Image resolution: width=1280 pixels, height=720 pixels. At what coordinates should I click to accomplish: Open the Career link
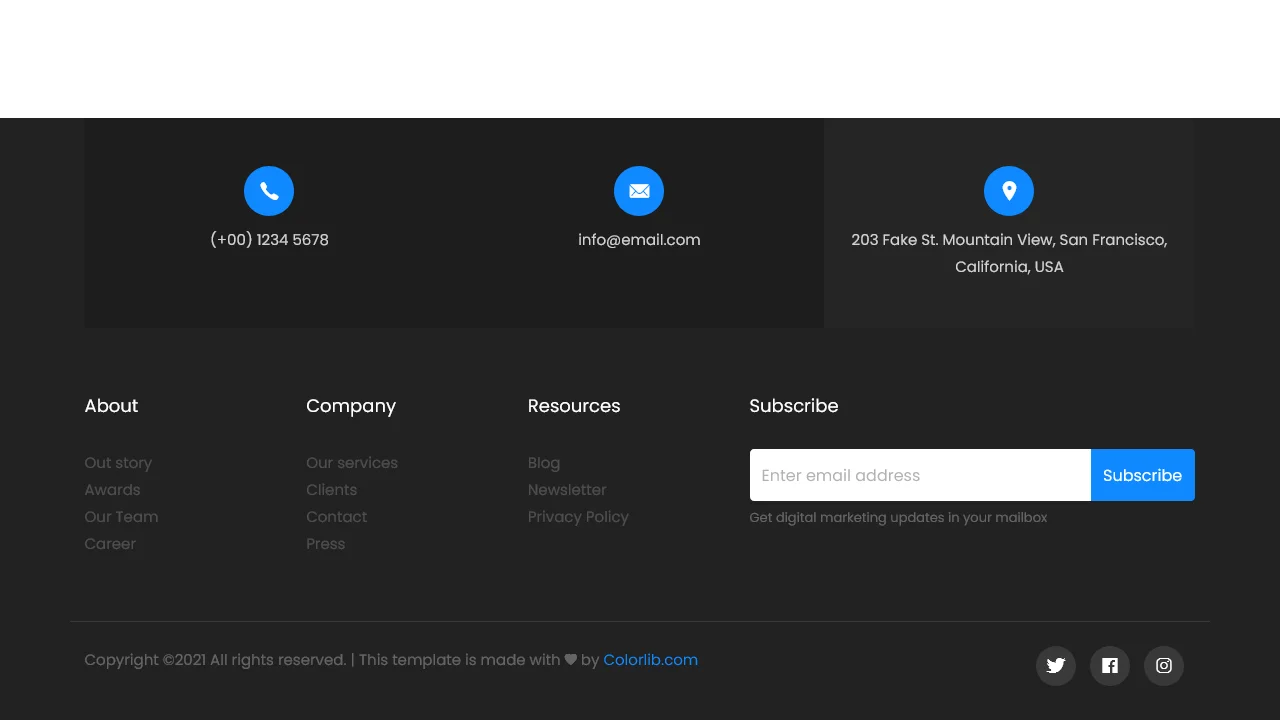tap(110, 544)
